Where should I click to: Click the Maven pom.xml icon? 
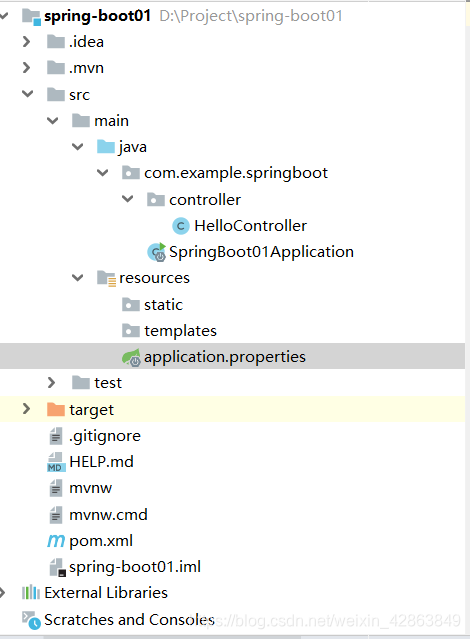click(56, 541)
